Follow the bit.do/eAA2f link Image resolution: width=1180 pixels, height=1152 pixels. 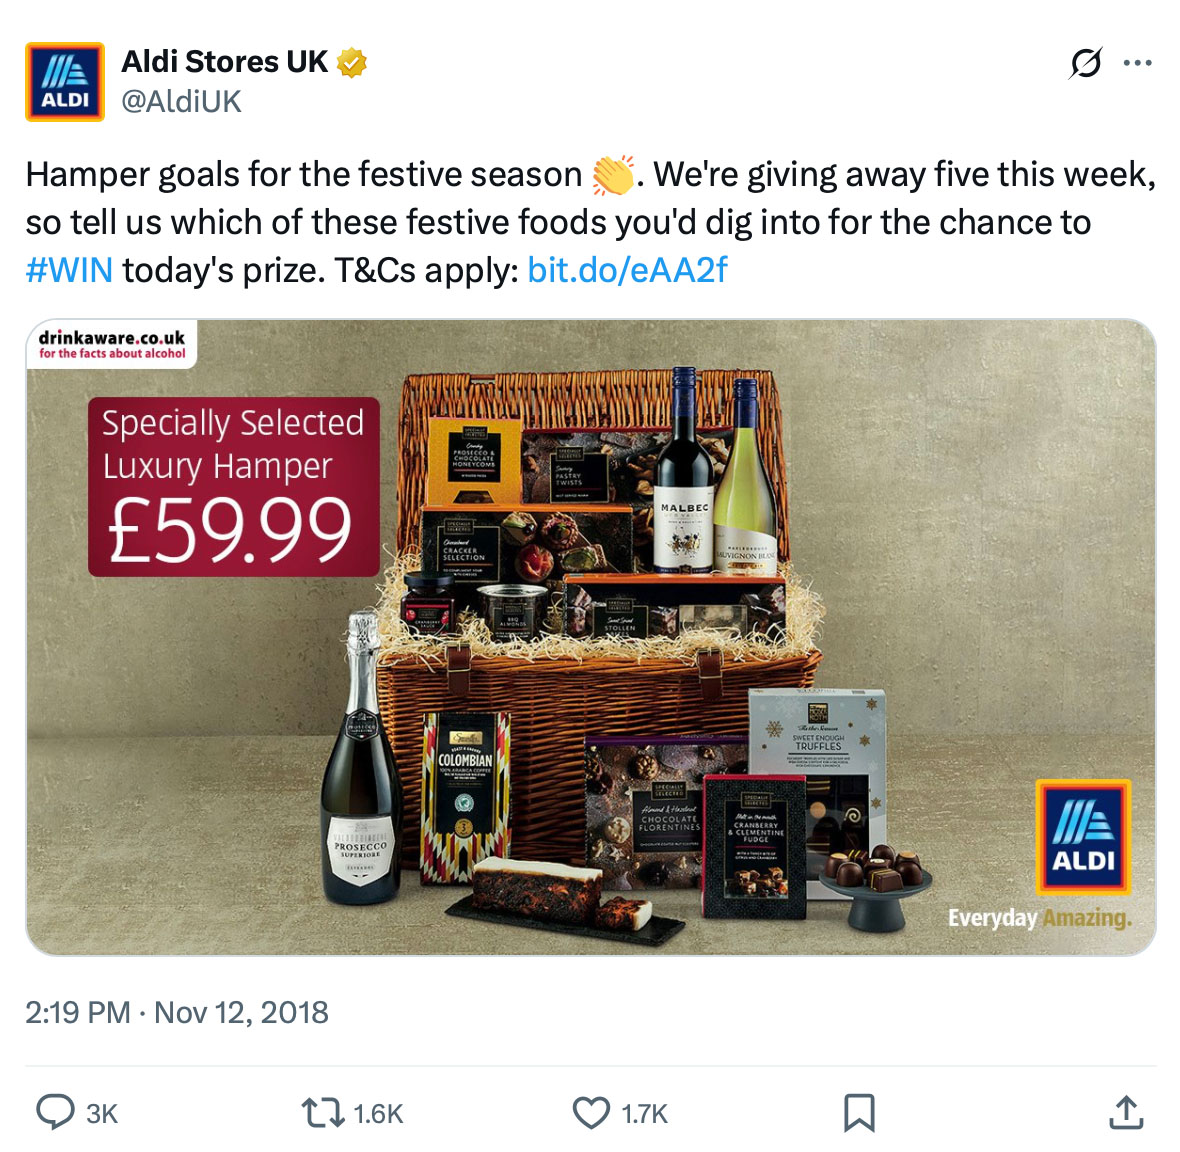click(625, 268)
